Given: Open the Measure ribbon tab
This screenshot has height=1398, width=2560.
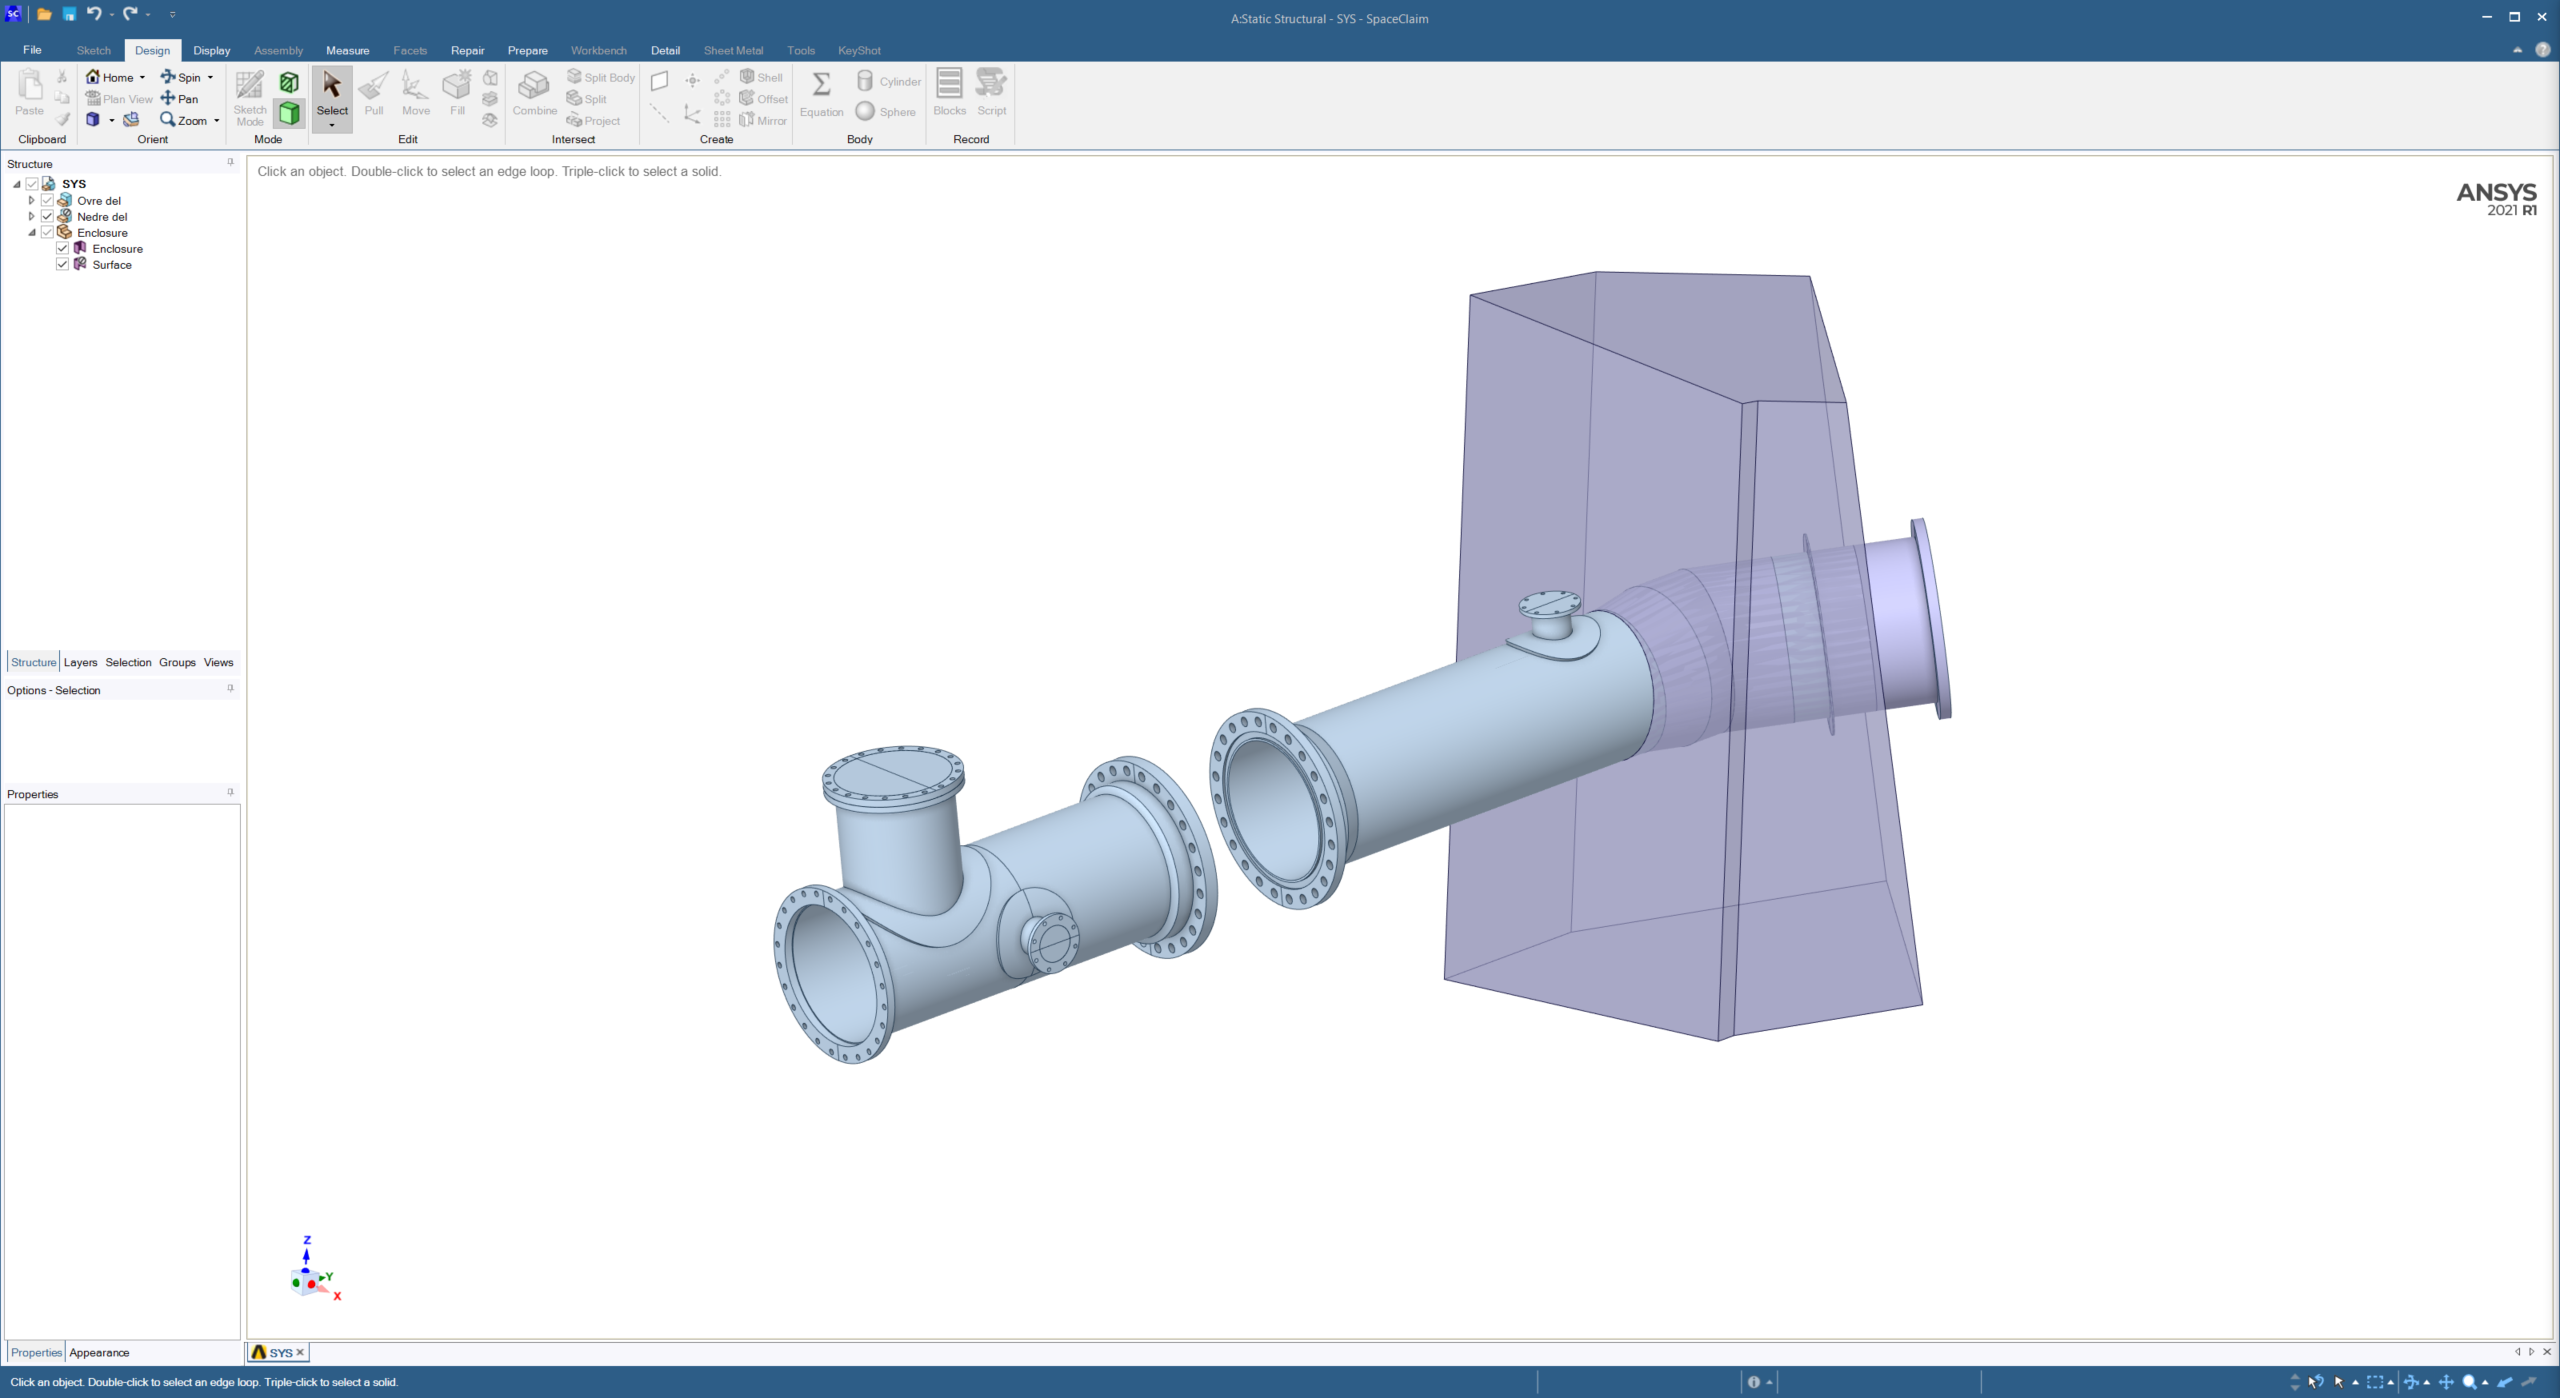Looking at the screenshot, I should tap(347, 50).
